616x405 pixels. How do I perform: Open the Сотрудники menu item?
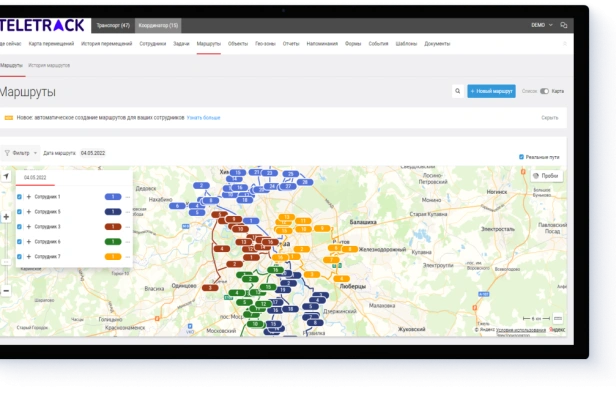(152, 44)
